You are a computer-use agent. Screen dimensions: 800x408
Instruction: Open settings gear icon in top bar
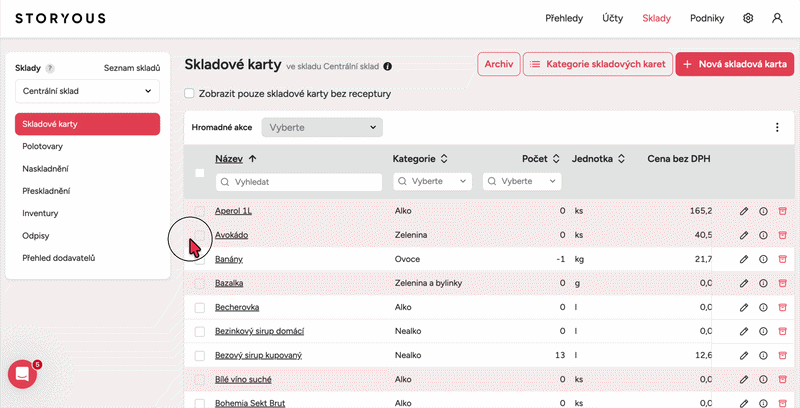pyautogui.click(x=748, y=18)
